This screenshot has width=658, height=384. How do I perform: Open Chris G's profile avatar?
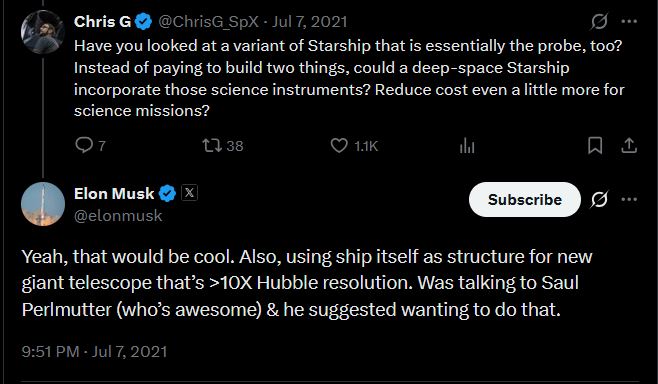pyautogui.click(x=43, y=32)
